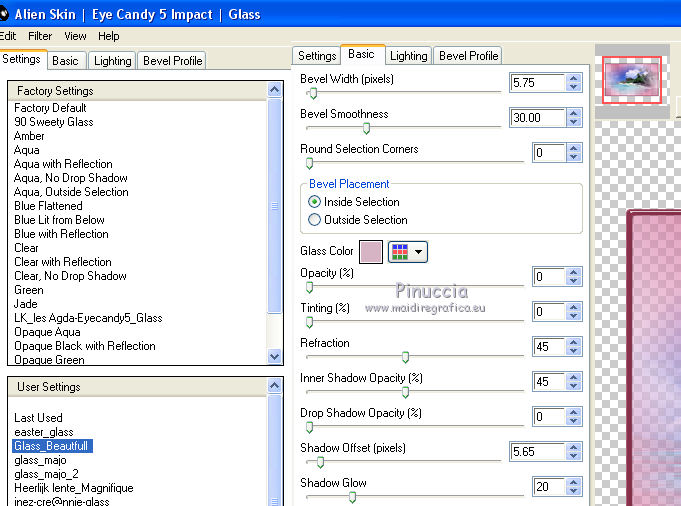Select the Jade preset
681x506 pixels.
pyautogui.click(x=26, y=304)
